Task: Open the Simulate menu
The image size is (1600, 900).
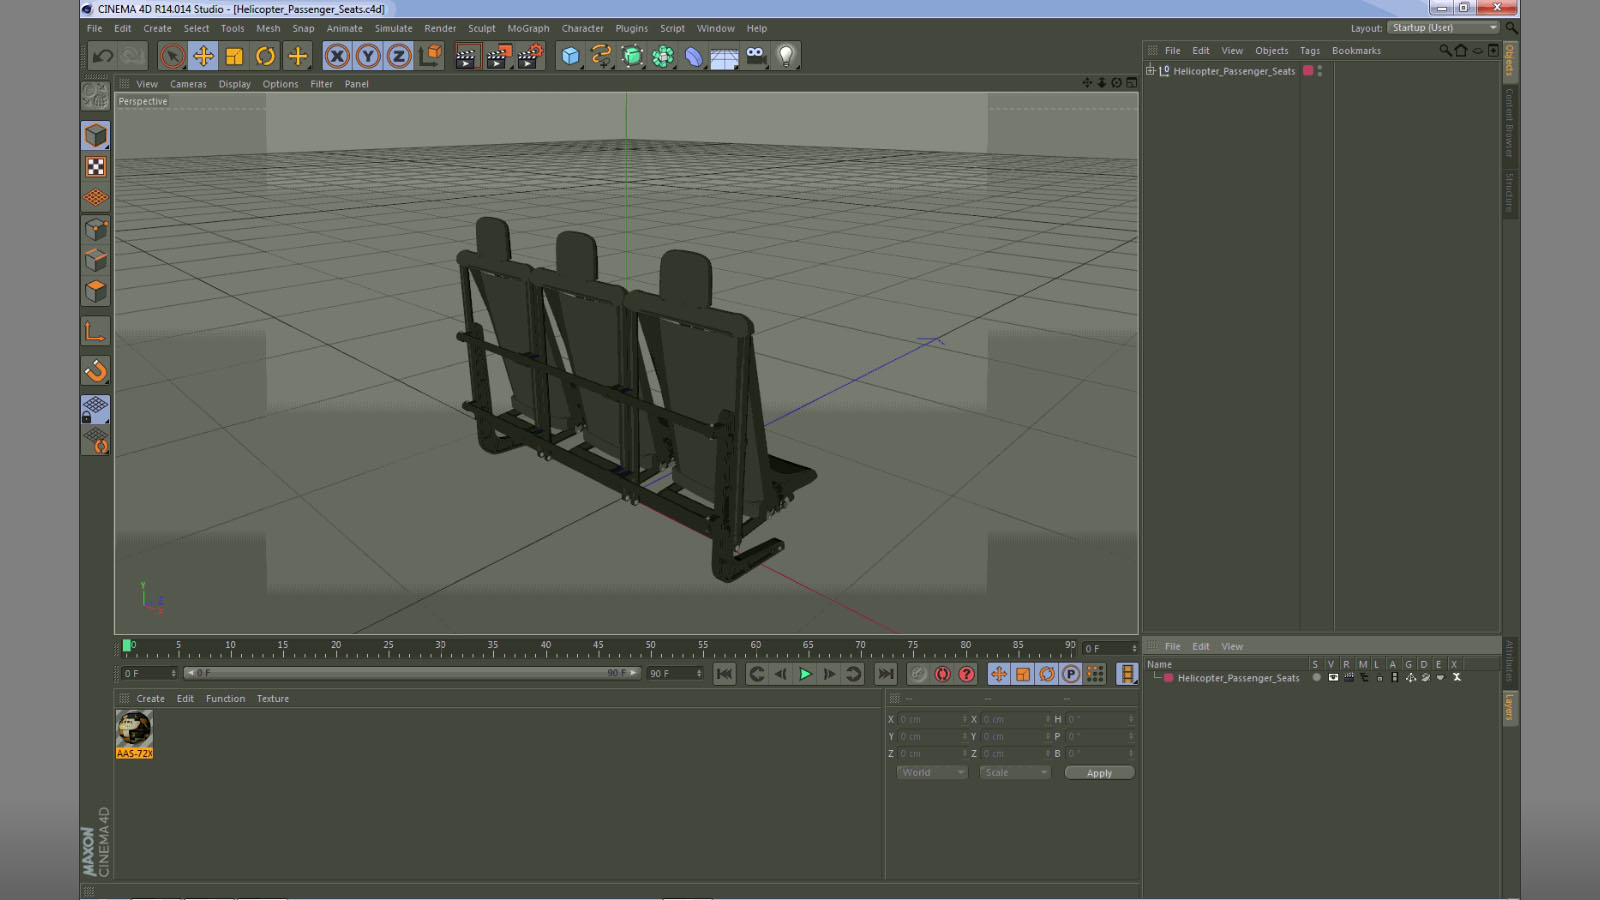Action: (393, 29)
